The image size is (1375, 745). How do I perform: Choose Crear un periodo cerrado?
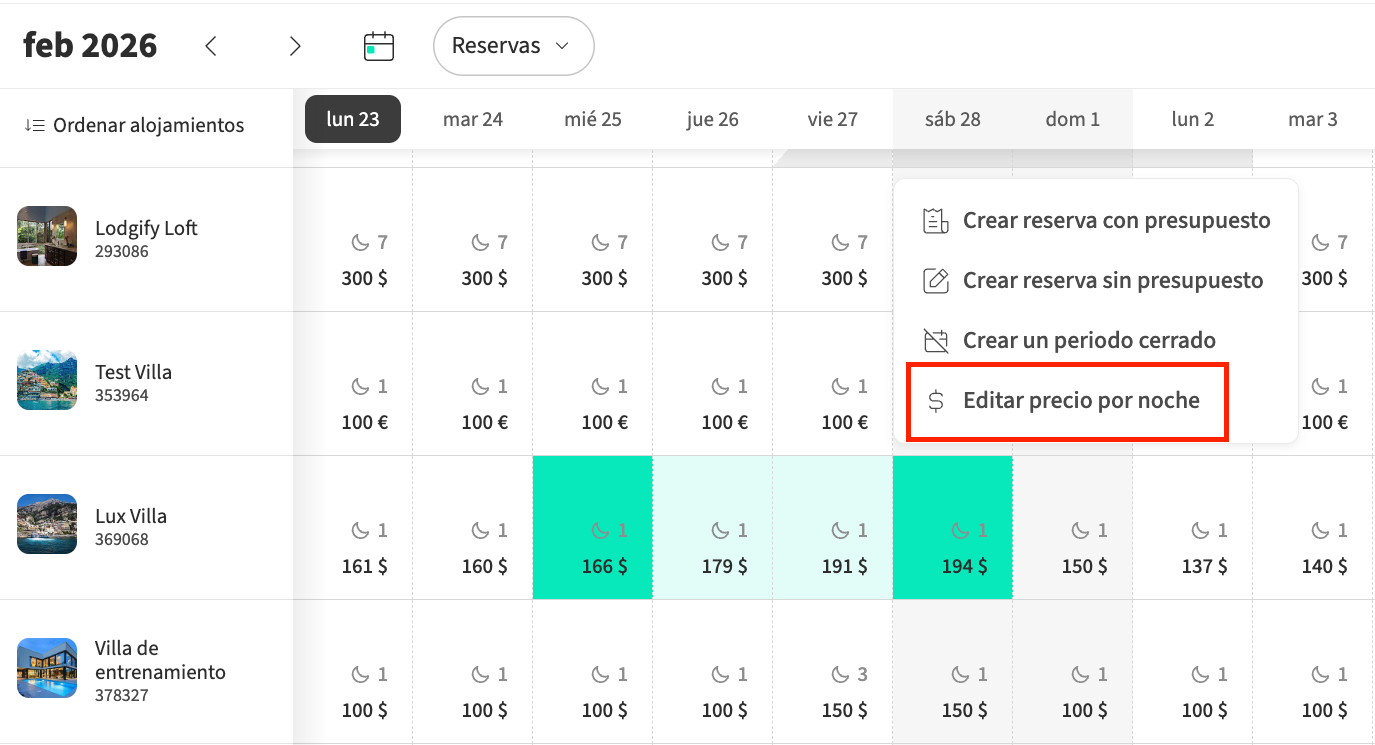tap(1089, 340)
